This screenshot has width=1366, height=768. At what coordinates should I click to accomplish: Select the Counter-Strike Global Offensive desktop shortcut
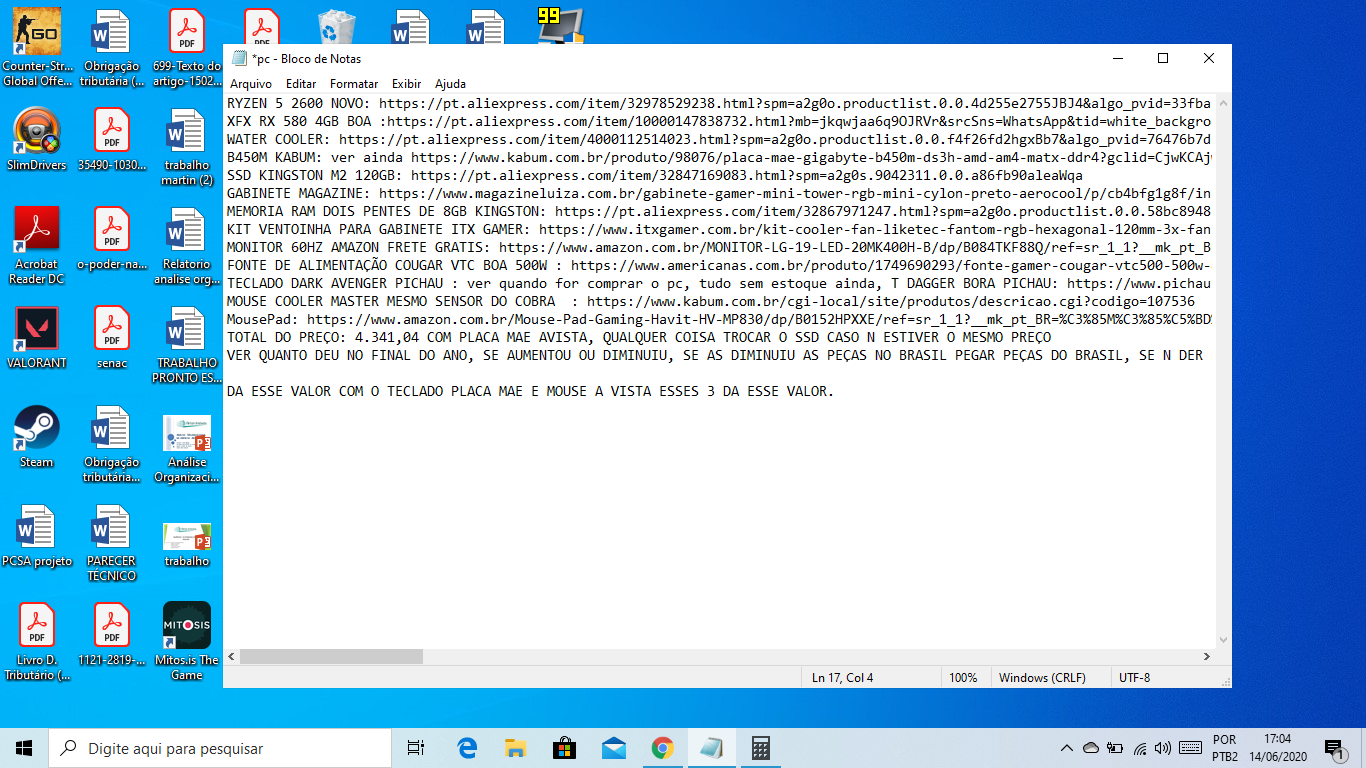point(37,47)
